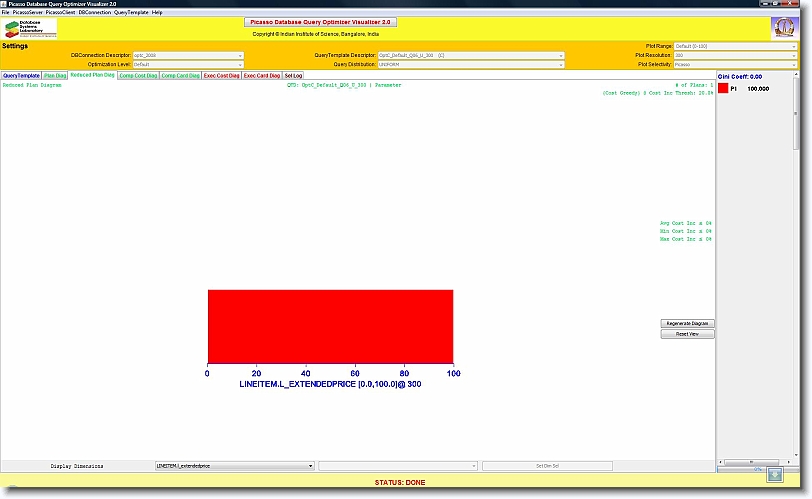Expand the Display Dimensions LINEITEM dropdown
This screenshot has height=499, width=812.
point(234,466)
